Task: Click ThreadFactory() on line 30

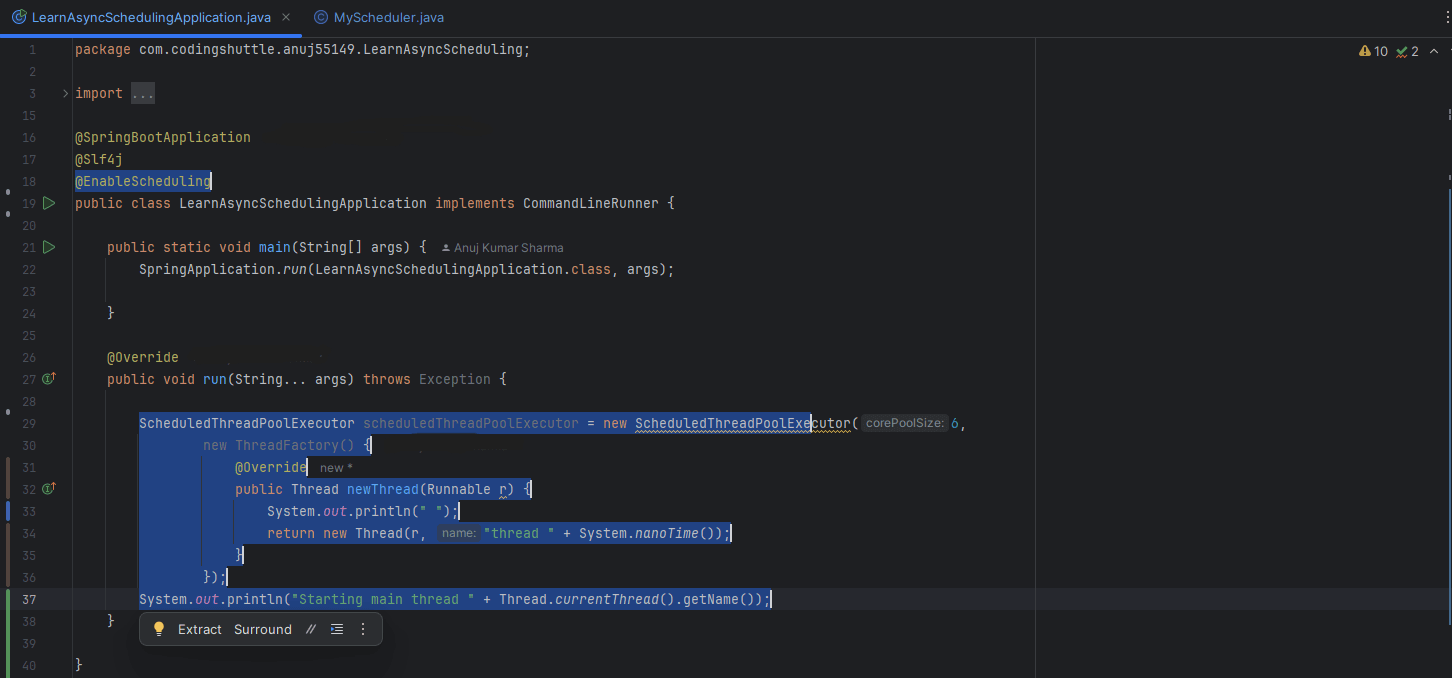Action: [295, 445]
